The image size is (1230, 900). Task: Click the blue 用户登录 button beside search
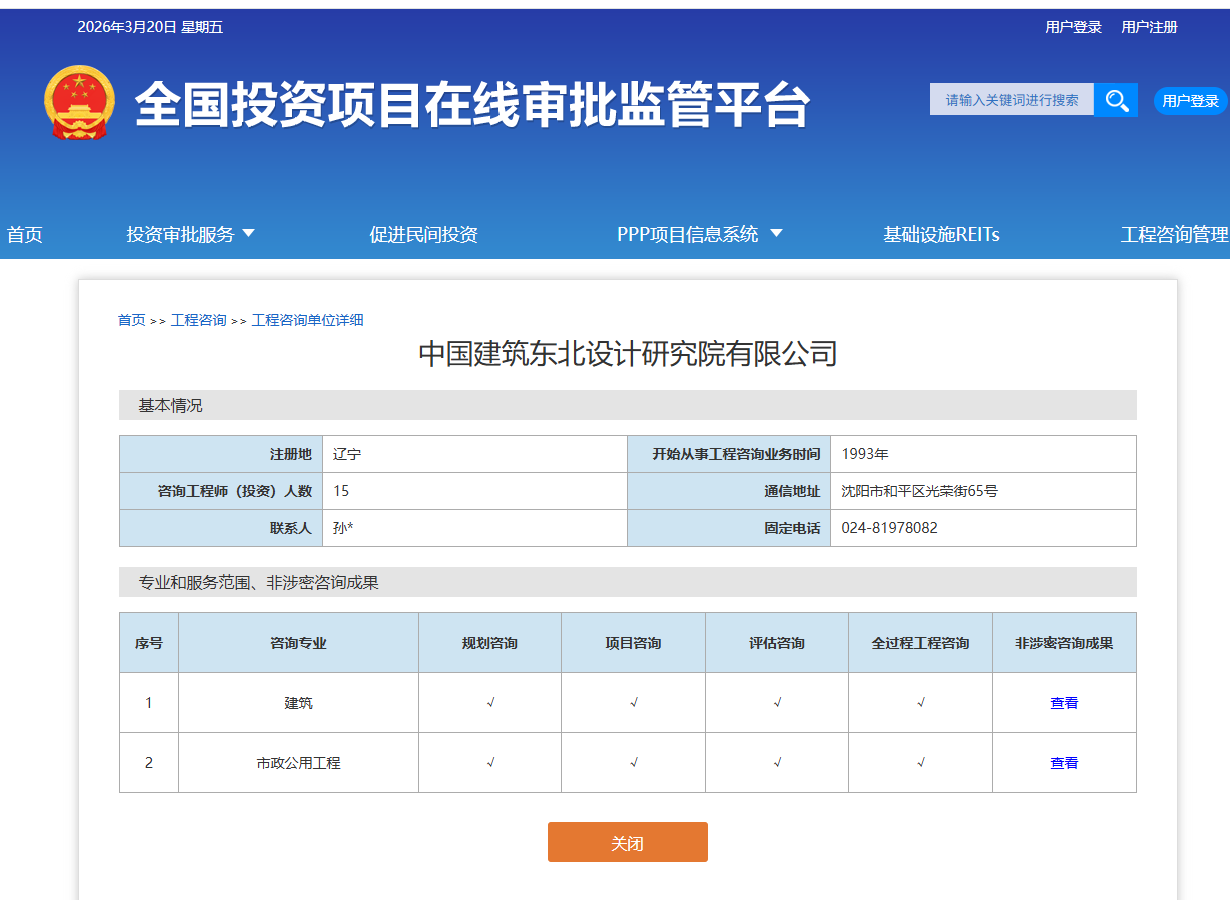[x=1190, y=101]
